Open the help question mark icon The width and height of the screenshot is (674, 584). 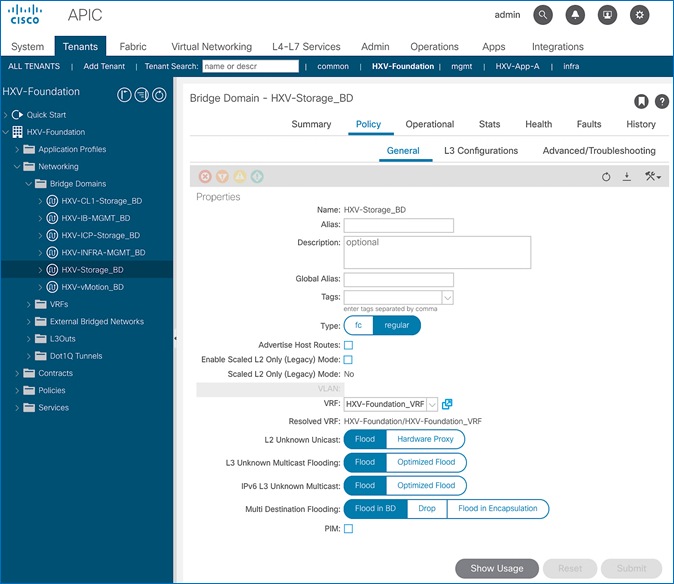(662, 101)
